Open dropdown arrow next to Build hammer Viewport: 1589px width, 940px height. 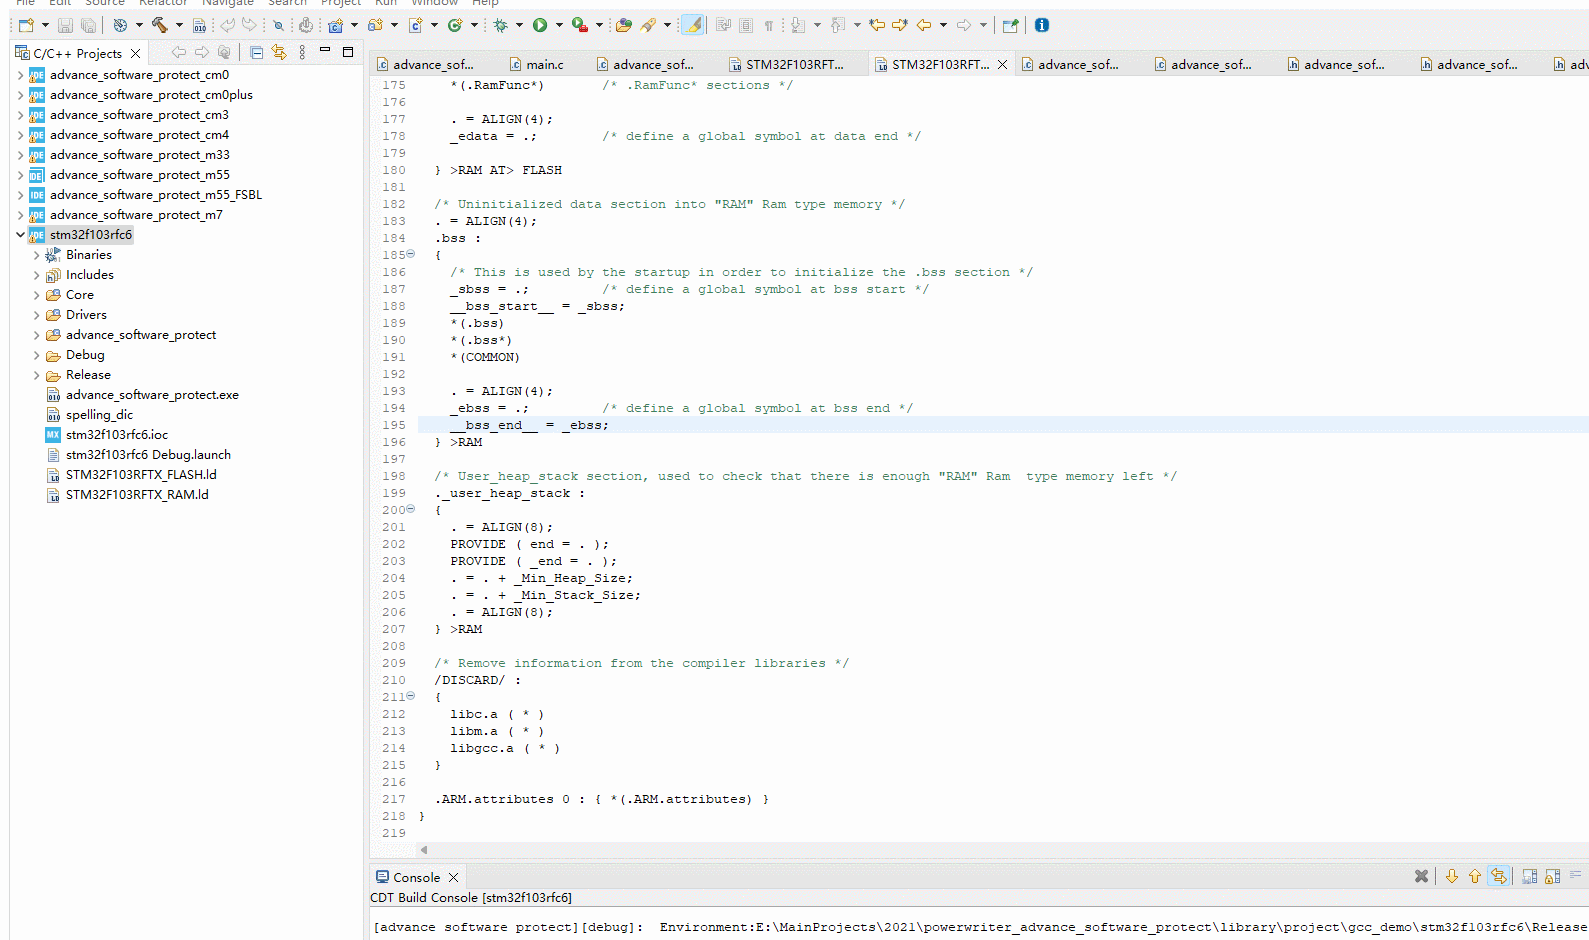pyautogui.click(x=179, y=25)
